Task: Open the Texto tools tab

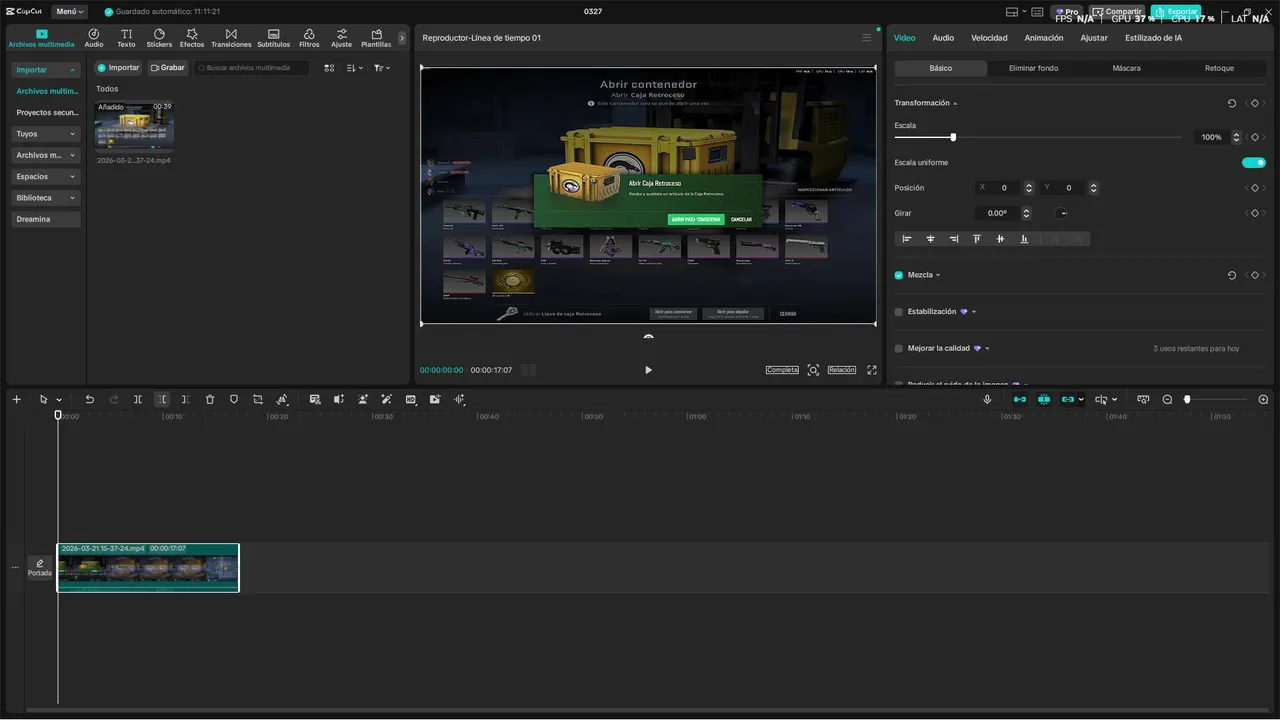Action: 126,38
